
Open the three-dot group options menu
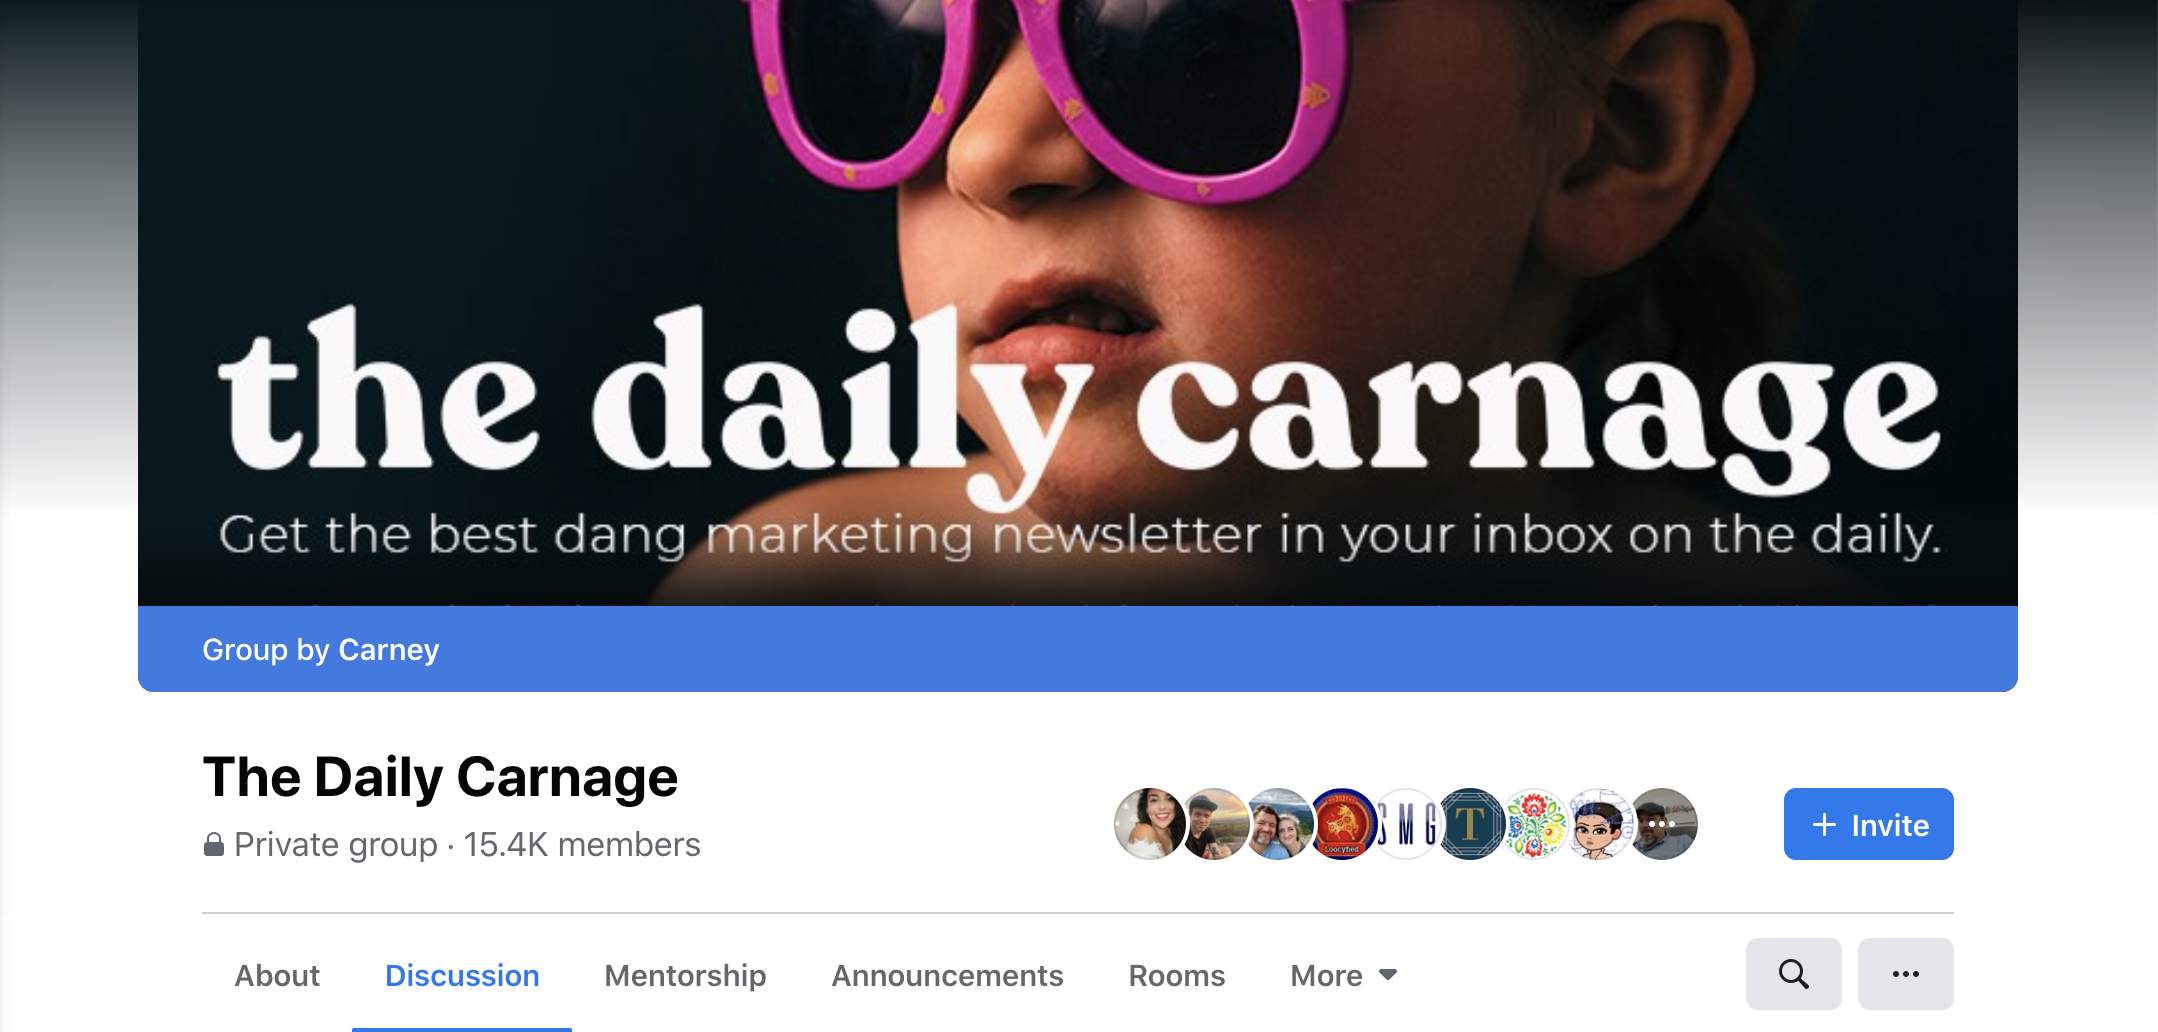pyautogui.click(x=1905, y=974)
